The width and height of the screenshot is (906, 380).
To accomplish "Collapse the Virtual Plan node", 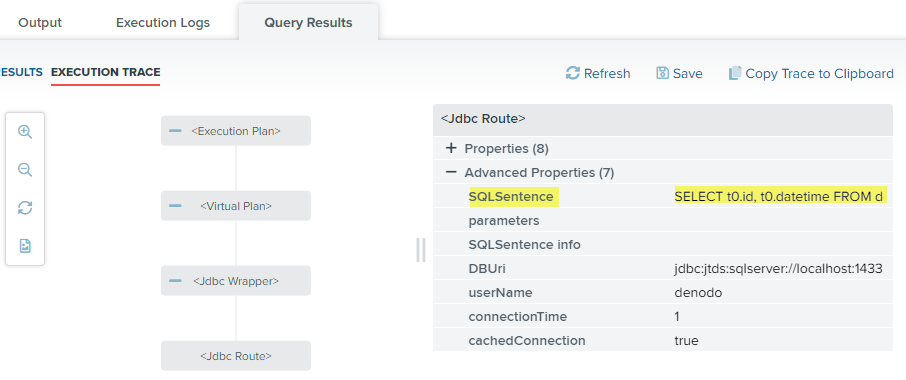I will (175, 206).
